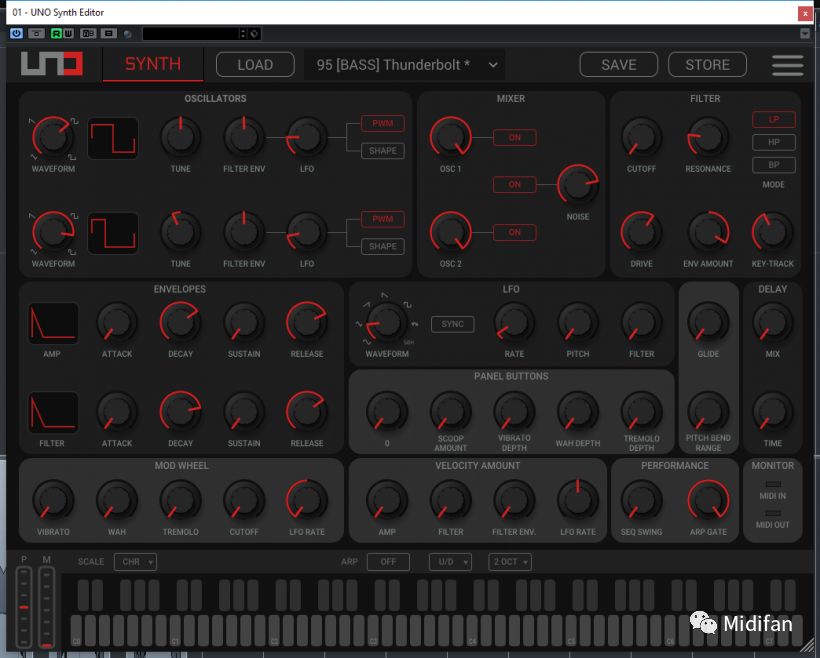
Task: Click the ENV AMOUNT knob
Action: pos(708,233)
